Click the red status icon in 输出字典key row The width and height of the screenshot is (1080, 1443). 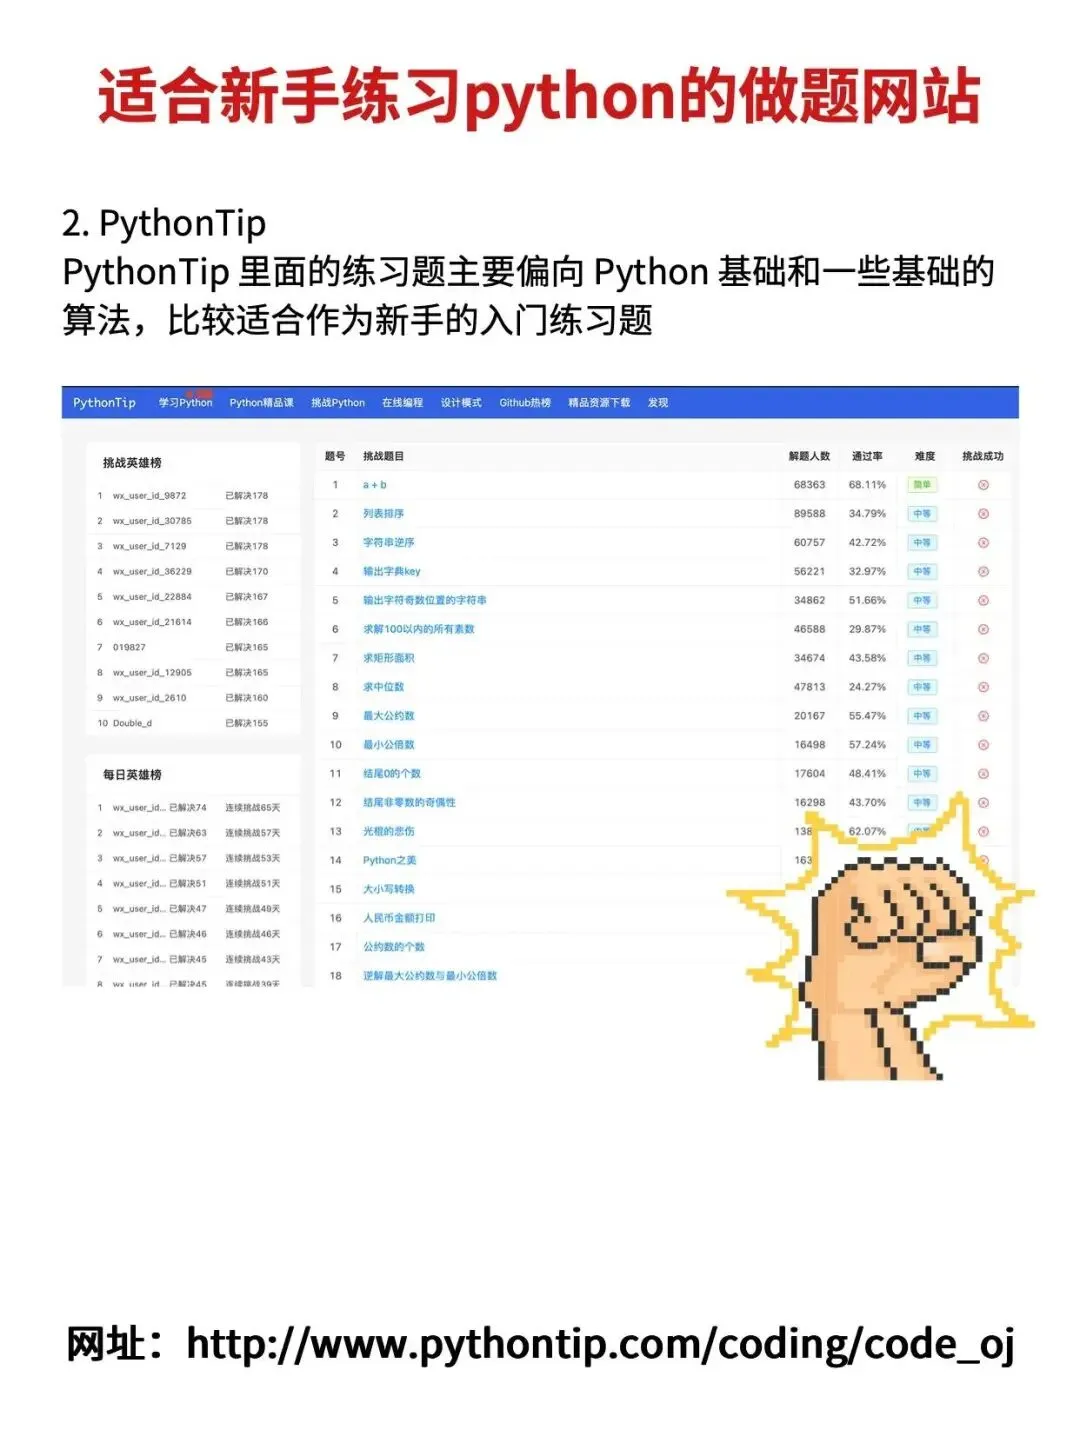point(983,572)
